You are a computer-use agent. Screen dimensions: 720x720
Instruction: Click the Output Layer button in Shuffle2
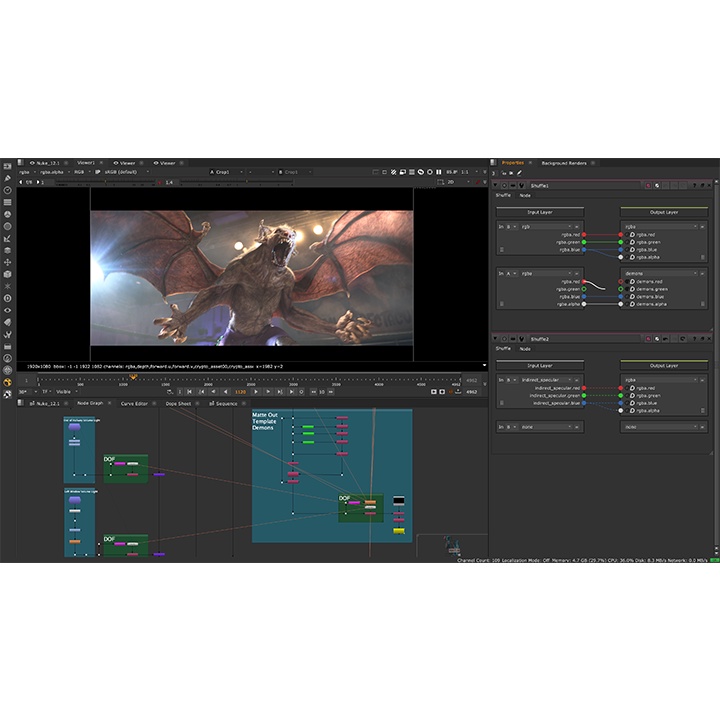664,365
